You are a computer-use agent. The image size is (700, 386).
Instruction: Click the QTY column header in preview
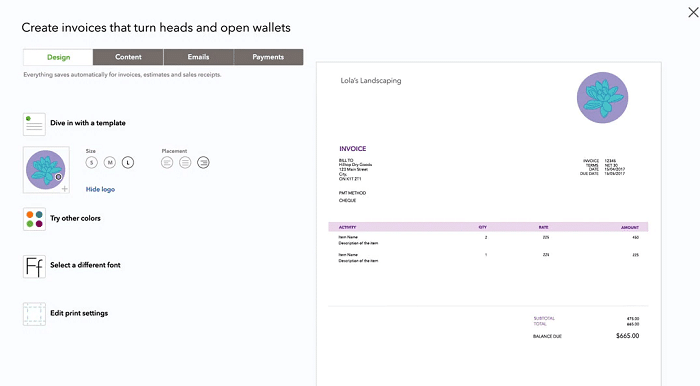(483, 227)
